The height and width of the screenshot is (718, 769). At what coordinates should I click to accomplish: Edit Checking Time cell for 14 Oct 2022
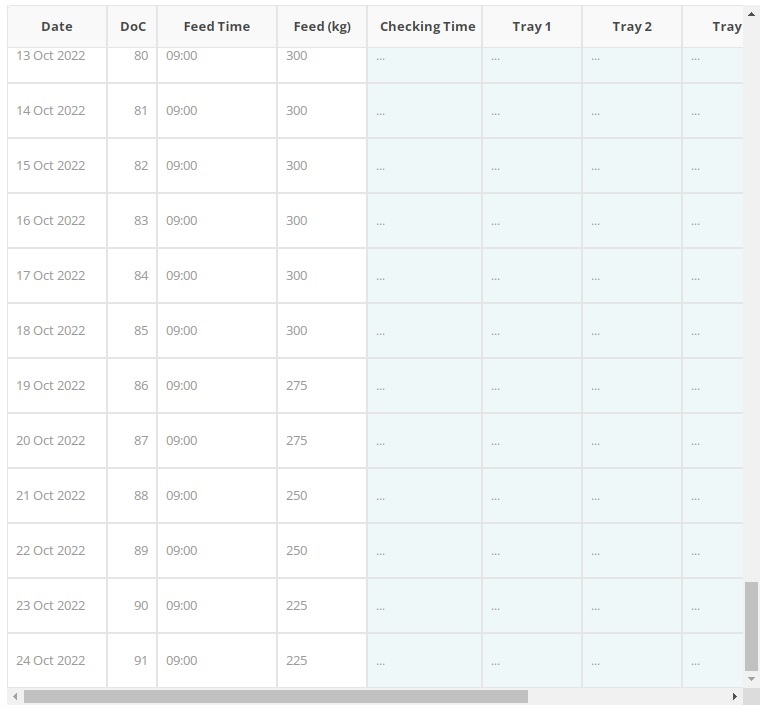pos(424,111)
